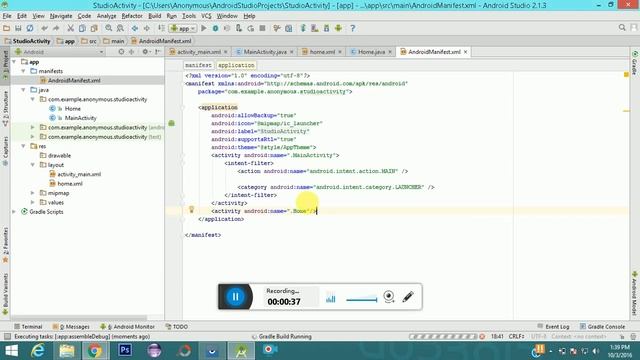
Task: Click the Make Project icon
Action: point(161,28)
